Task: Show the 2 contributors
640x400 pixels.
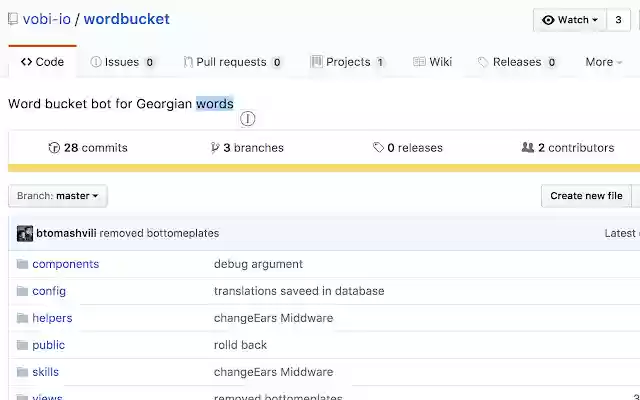Action: click(568, 148)
